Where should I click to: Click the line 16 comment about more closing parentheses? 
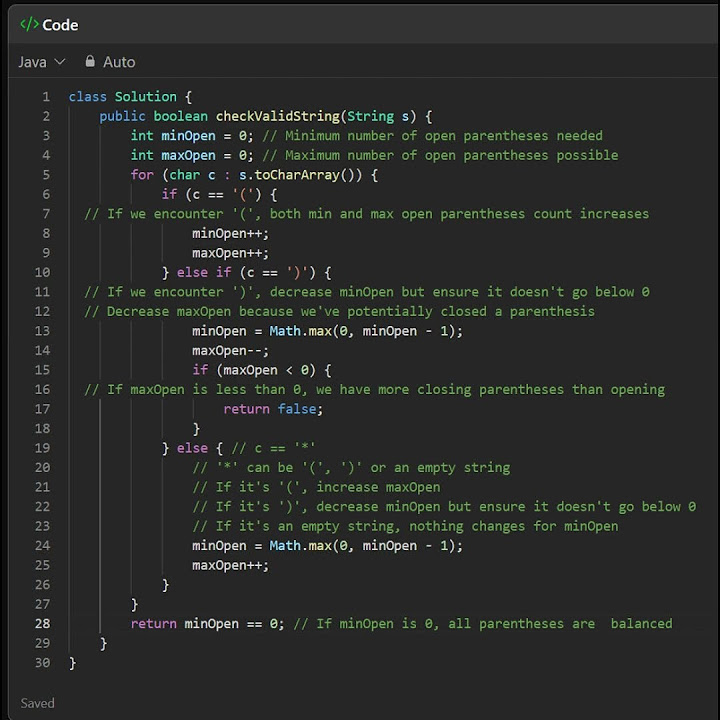[x=374, y=389]
